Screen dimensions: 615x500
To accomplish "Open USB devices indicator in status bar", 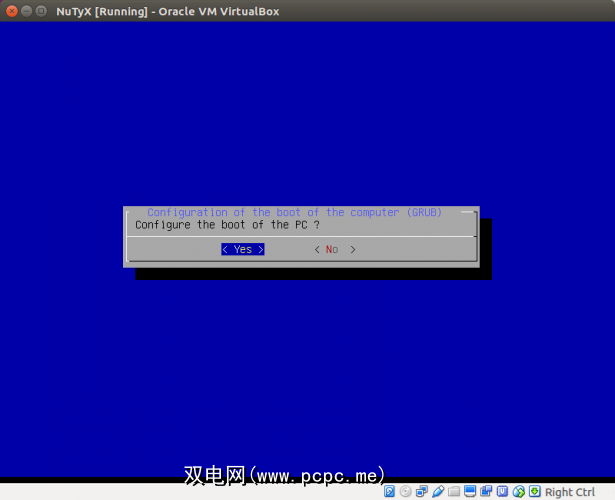I will tap(438, 491).
